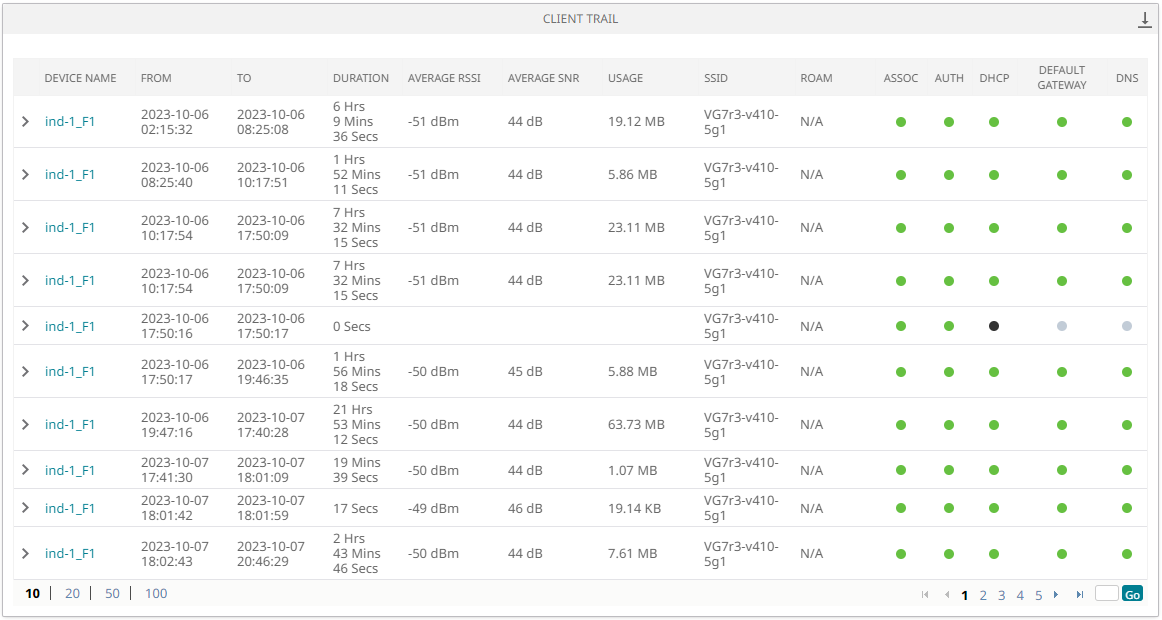The height and width of the screenshot is (620, 1162).
Task: Click the download icon in the Client Trail header
Action: [1144, 17]
